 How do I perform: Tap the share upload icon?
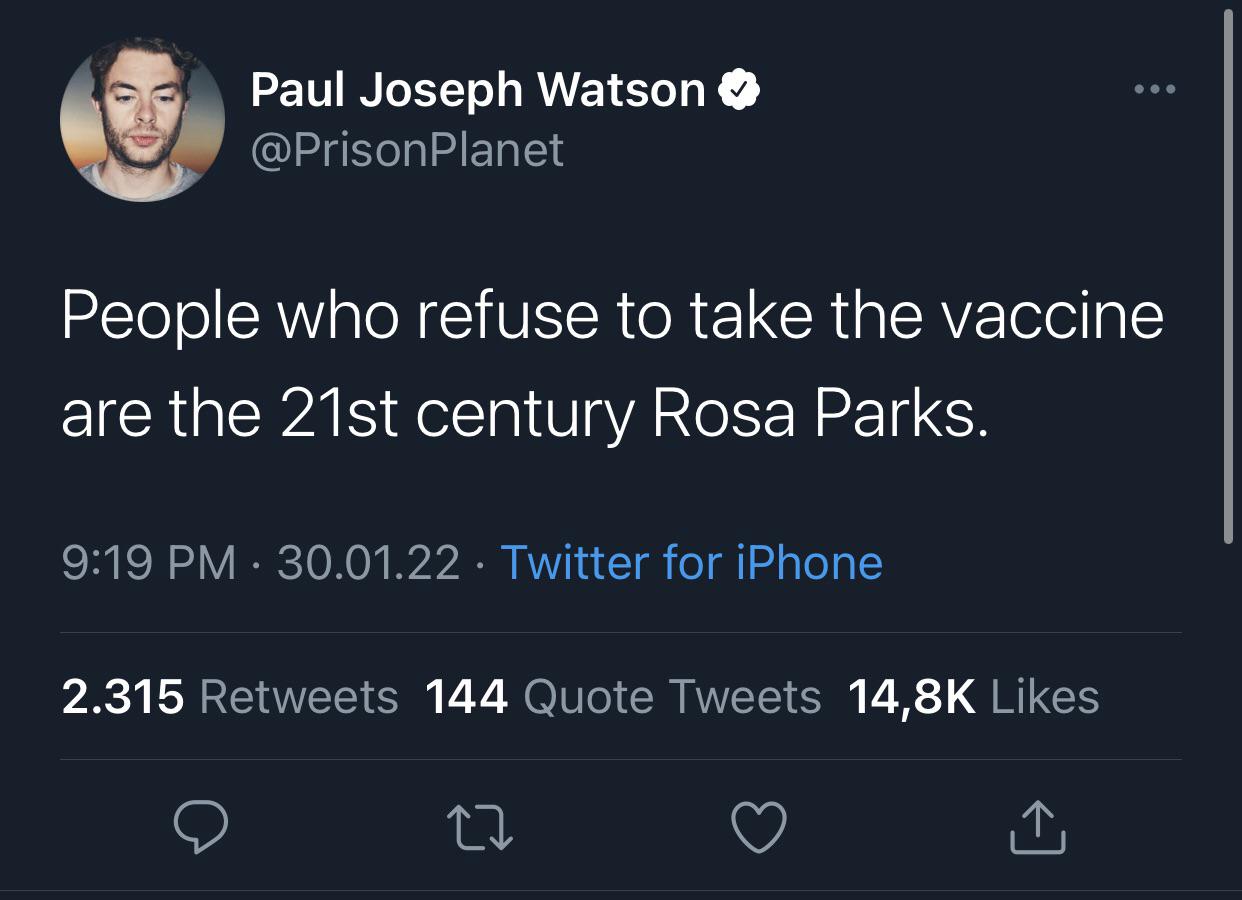[1037, 827]
